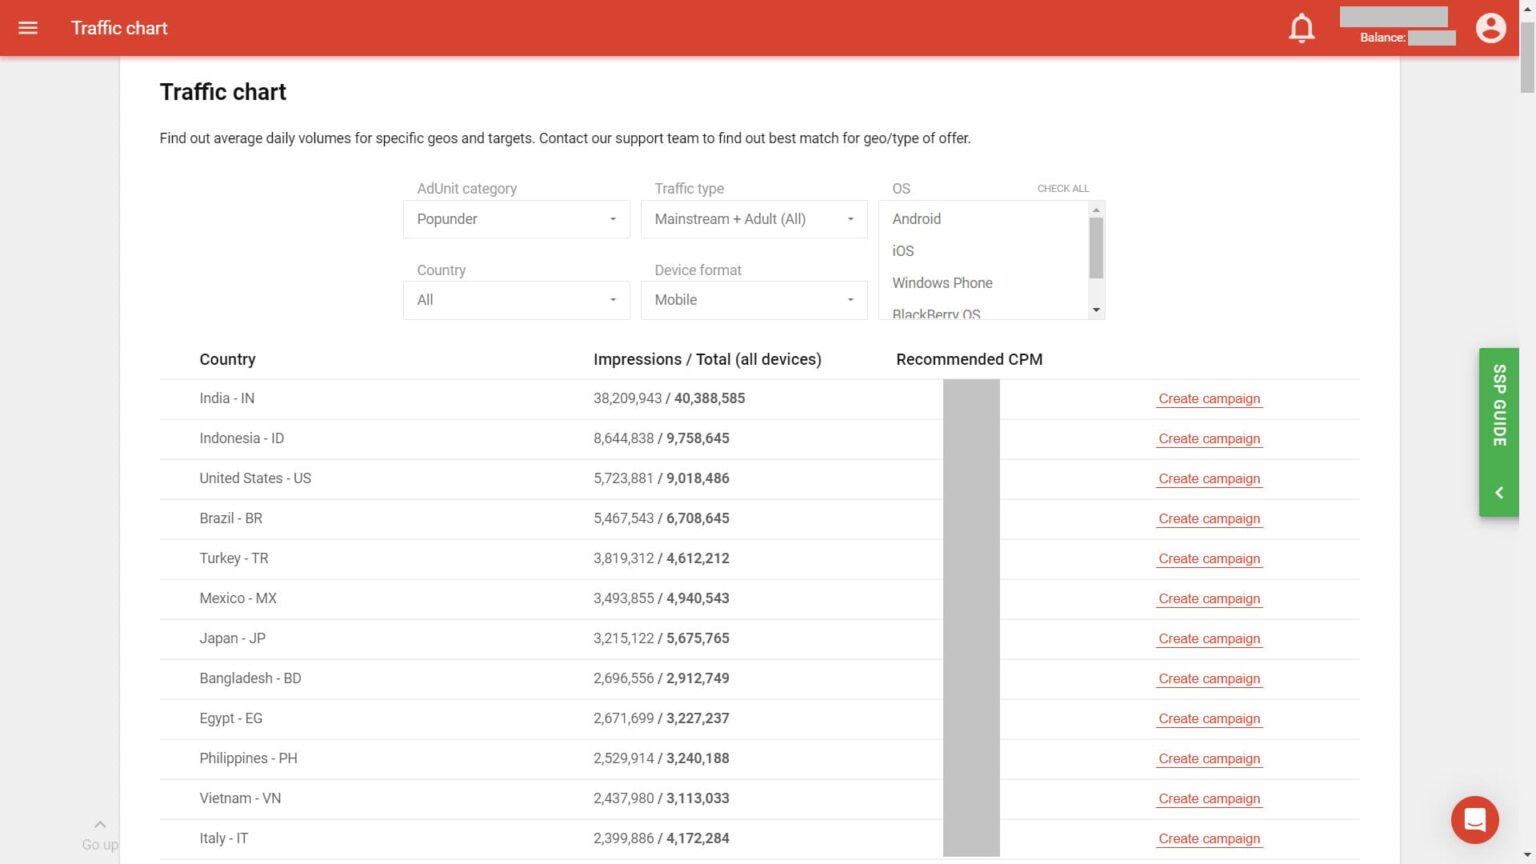Create campaign for India
Screen dimensions: 1536x864
[x=1209, y=399]
